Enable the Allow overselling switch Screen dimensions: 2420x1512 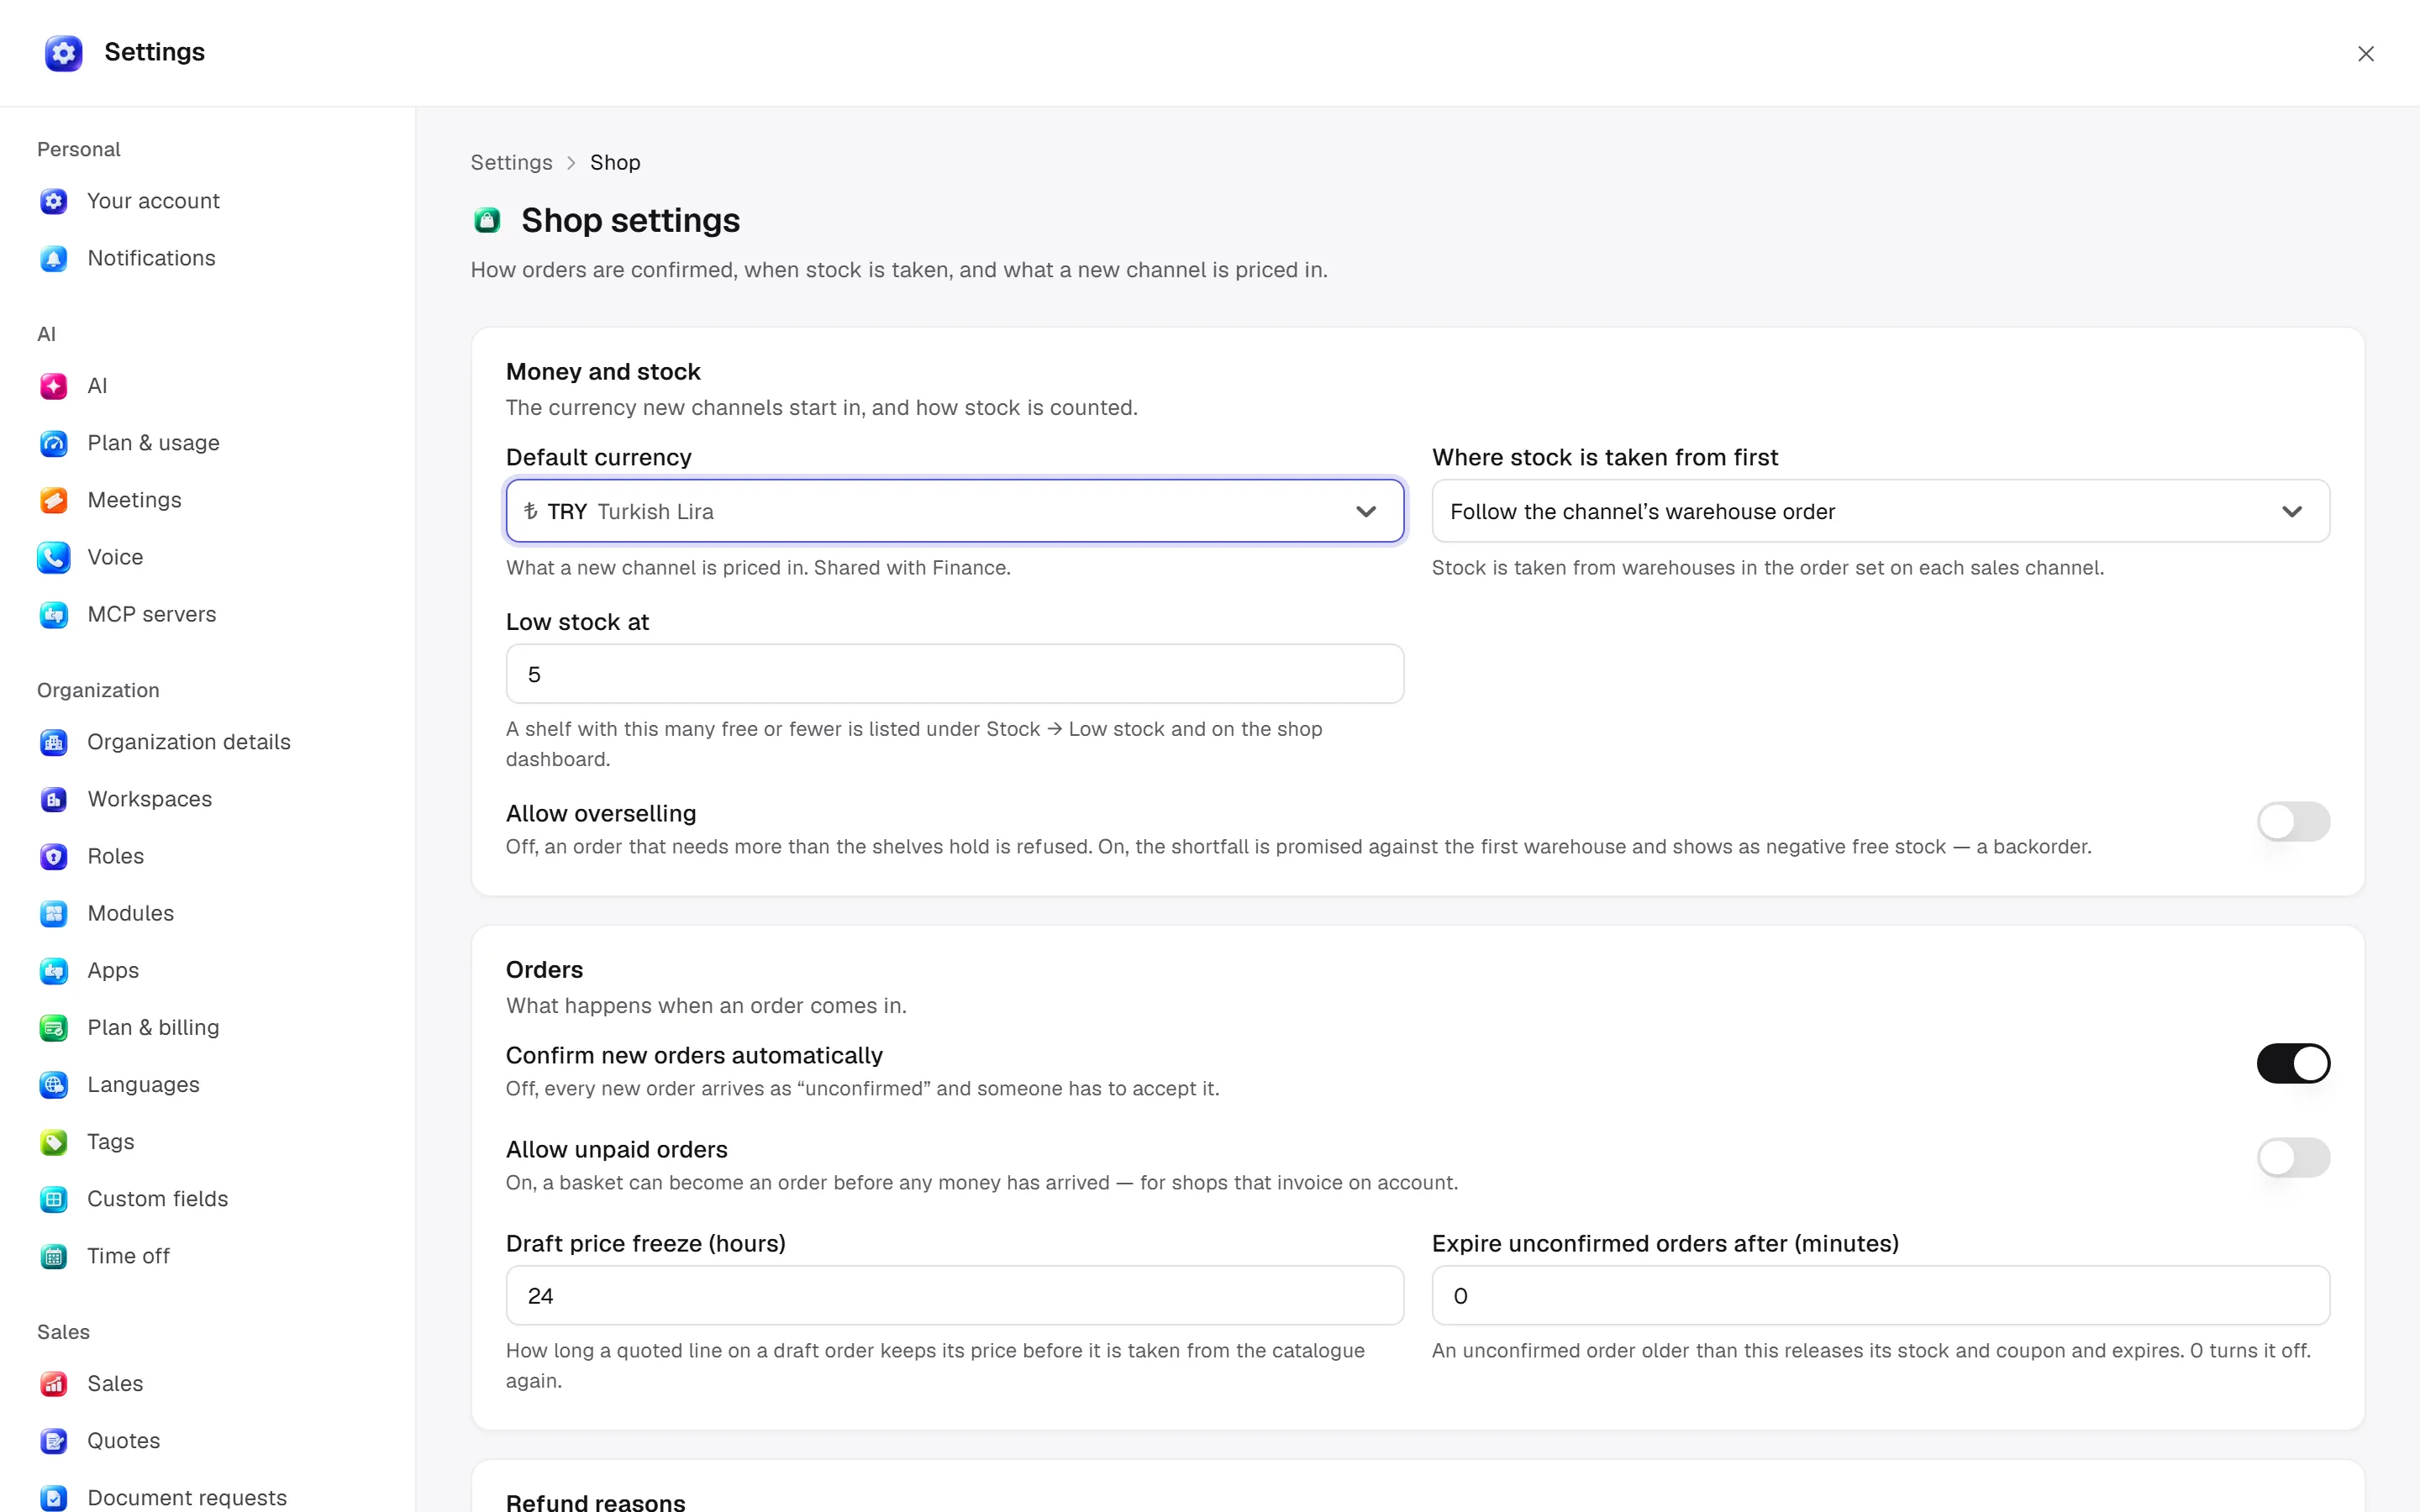point(2293,822)
